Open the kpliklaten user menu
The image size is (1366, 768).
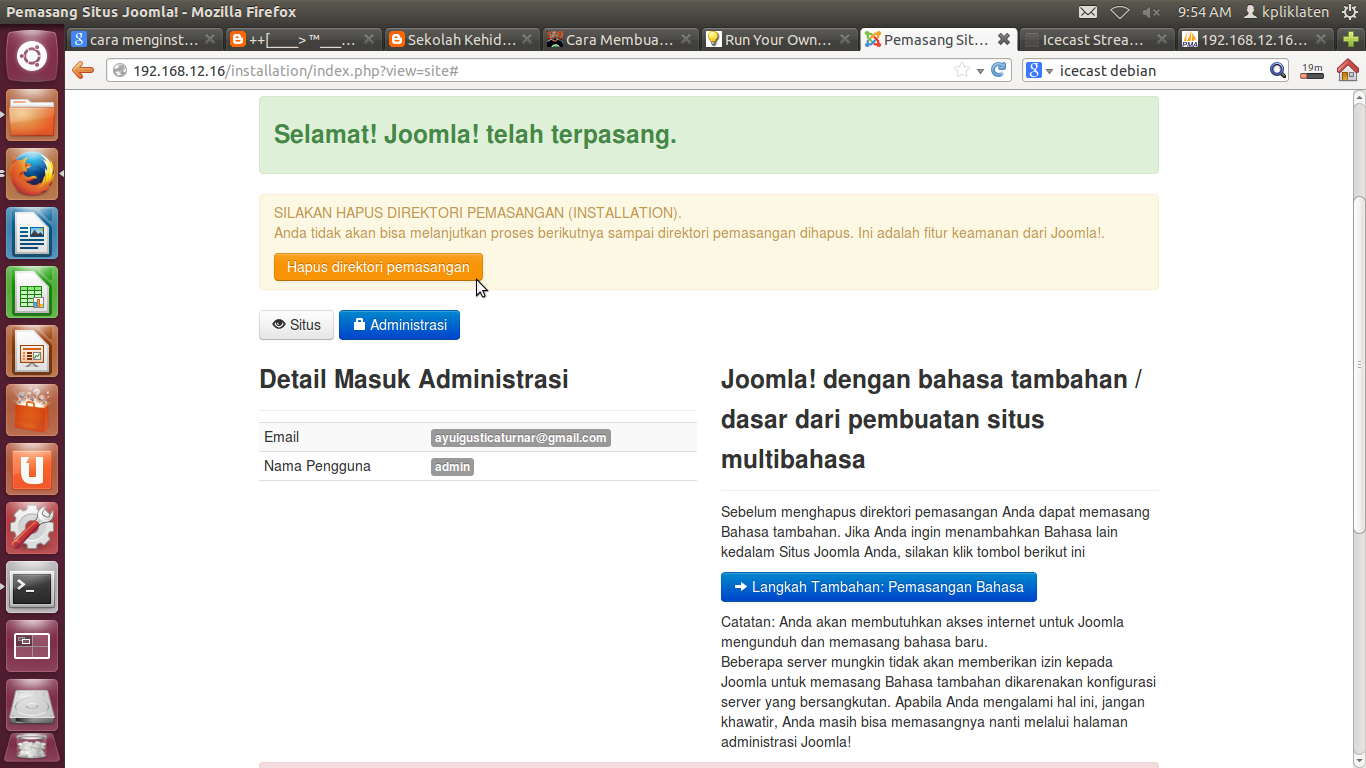1286,12
